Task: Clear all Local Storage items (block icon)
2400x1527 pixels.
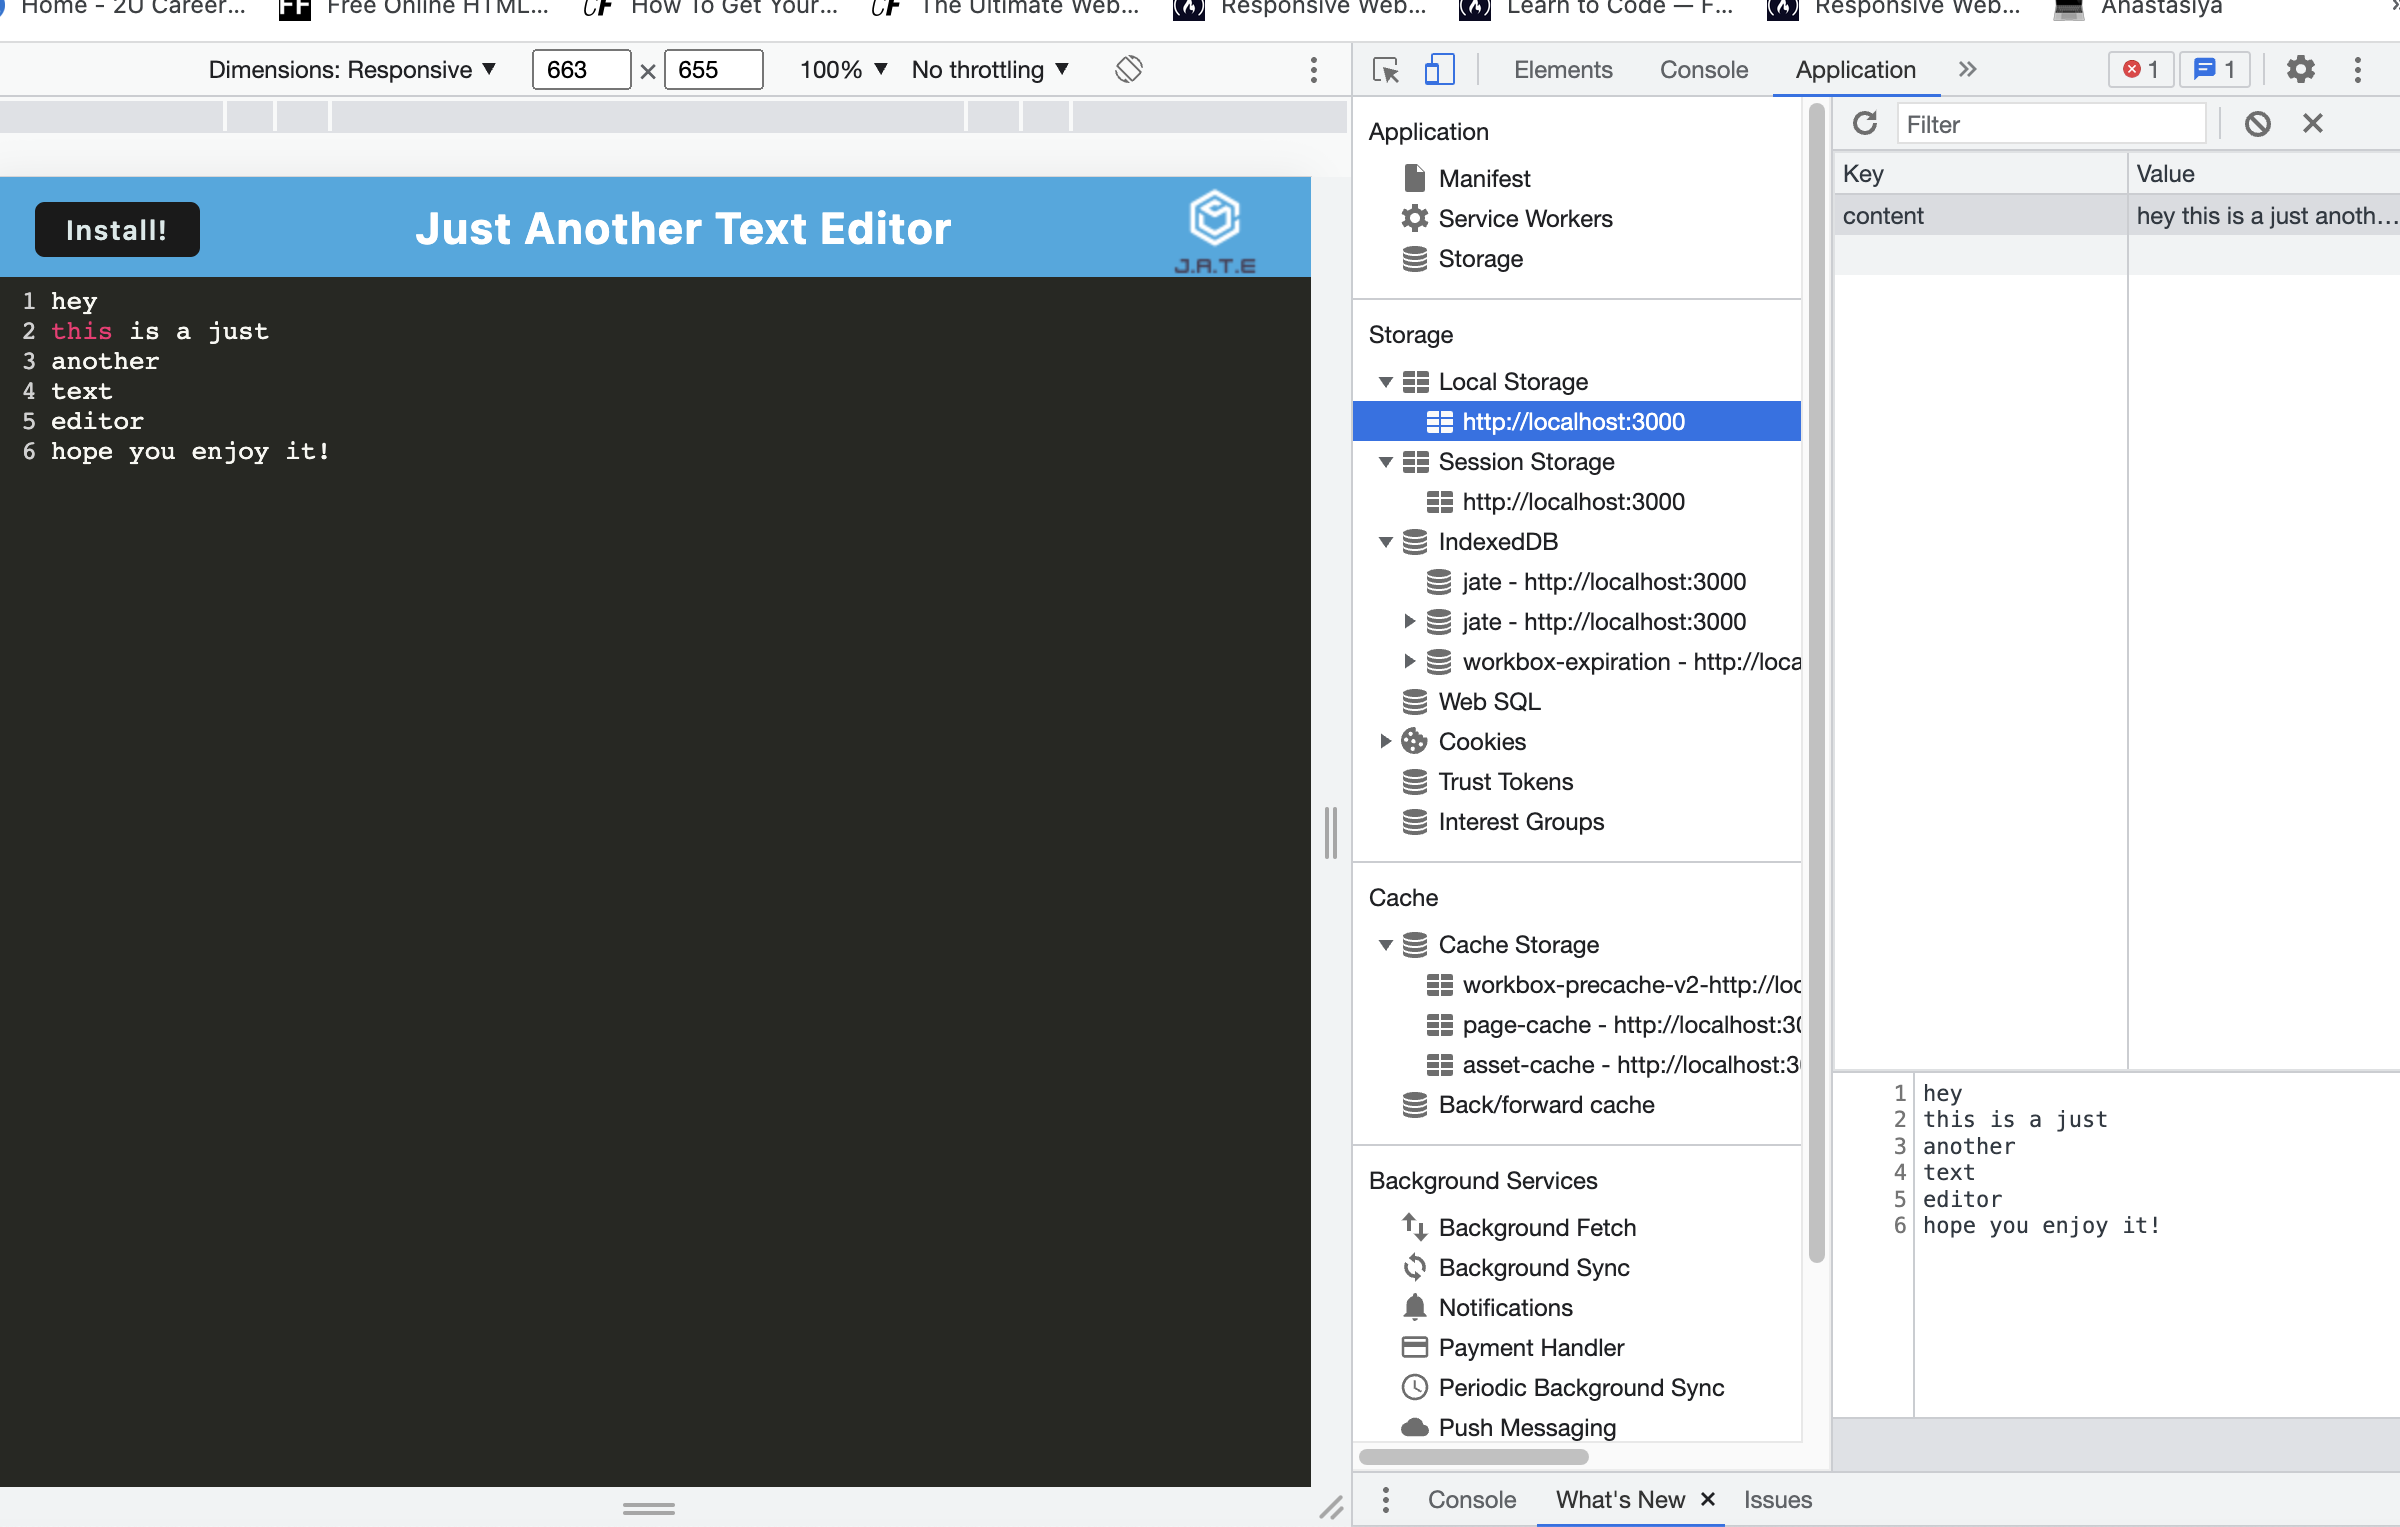Action: [2258, 123]
